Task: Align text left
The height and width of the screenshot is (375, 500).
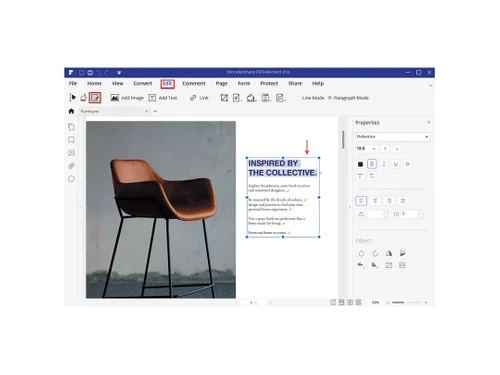Action: coord(361,201)
